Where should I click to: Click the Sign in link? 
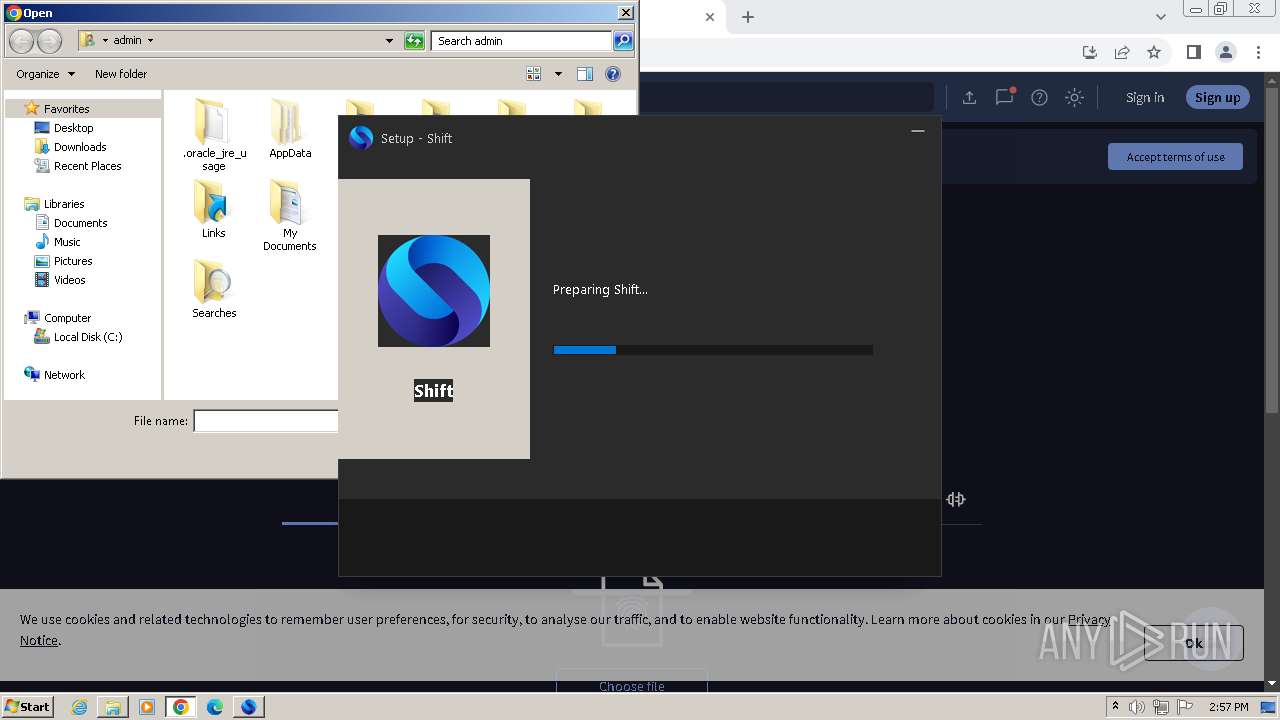point(1145,97)
